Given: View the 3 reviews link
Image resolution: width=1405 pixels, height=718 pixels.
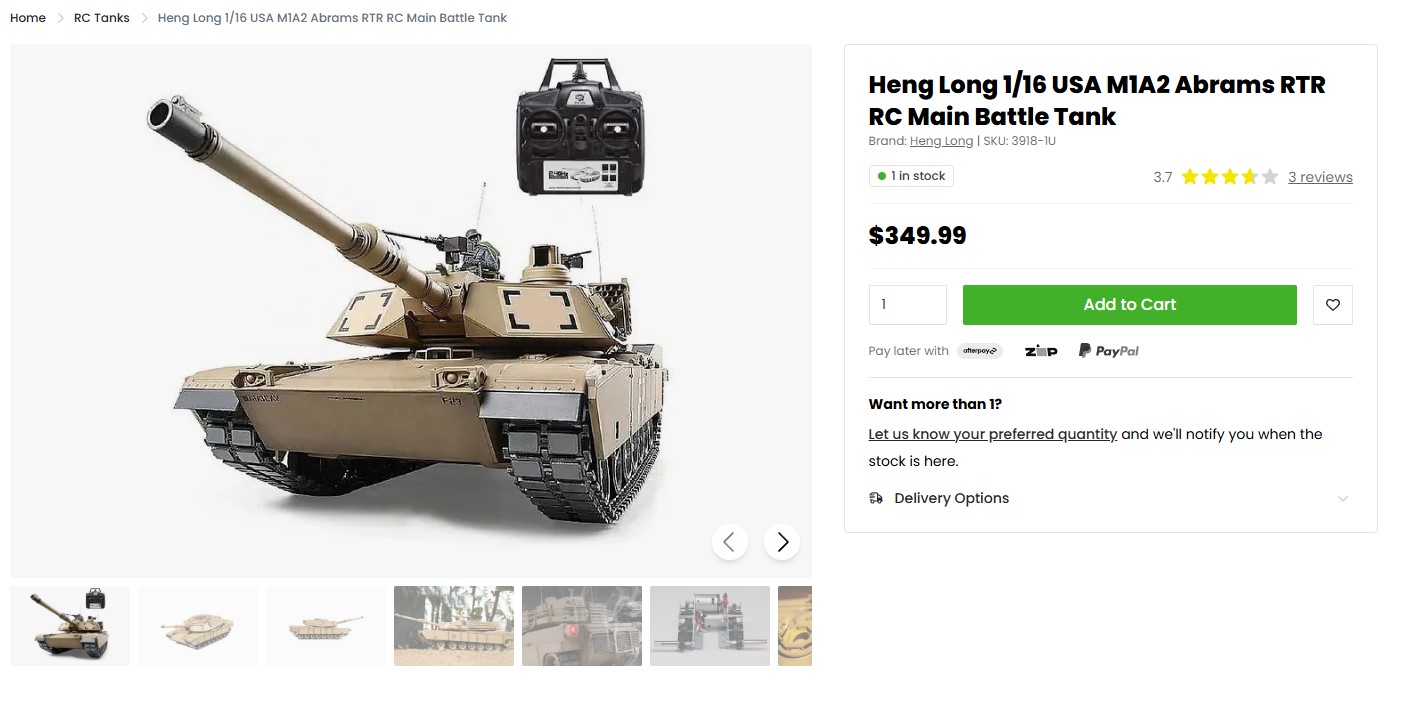Looking at the screenshot, I should 1320,176.
